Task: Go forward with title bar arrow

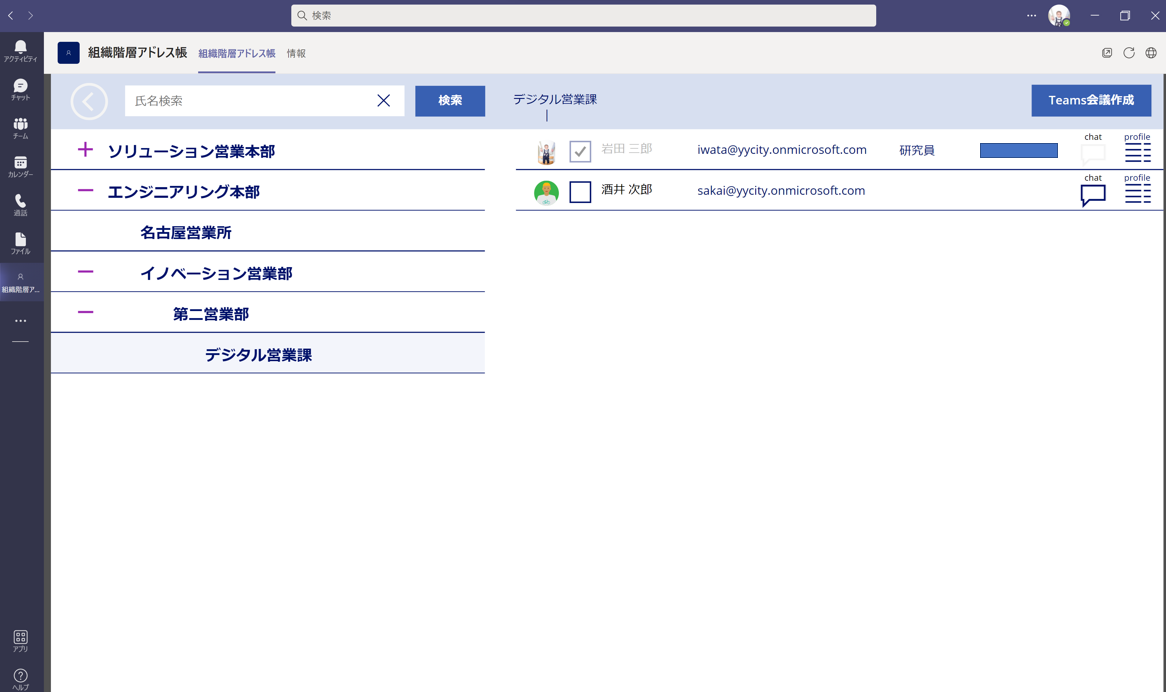Action: click(30, 16)
